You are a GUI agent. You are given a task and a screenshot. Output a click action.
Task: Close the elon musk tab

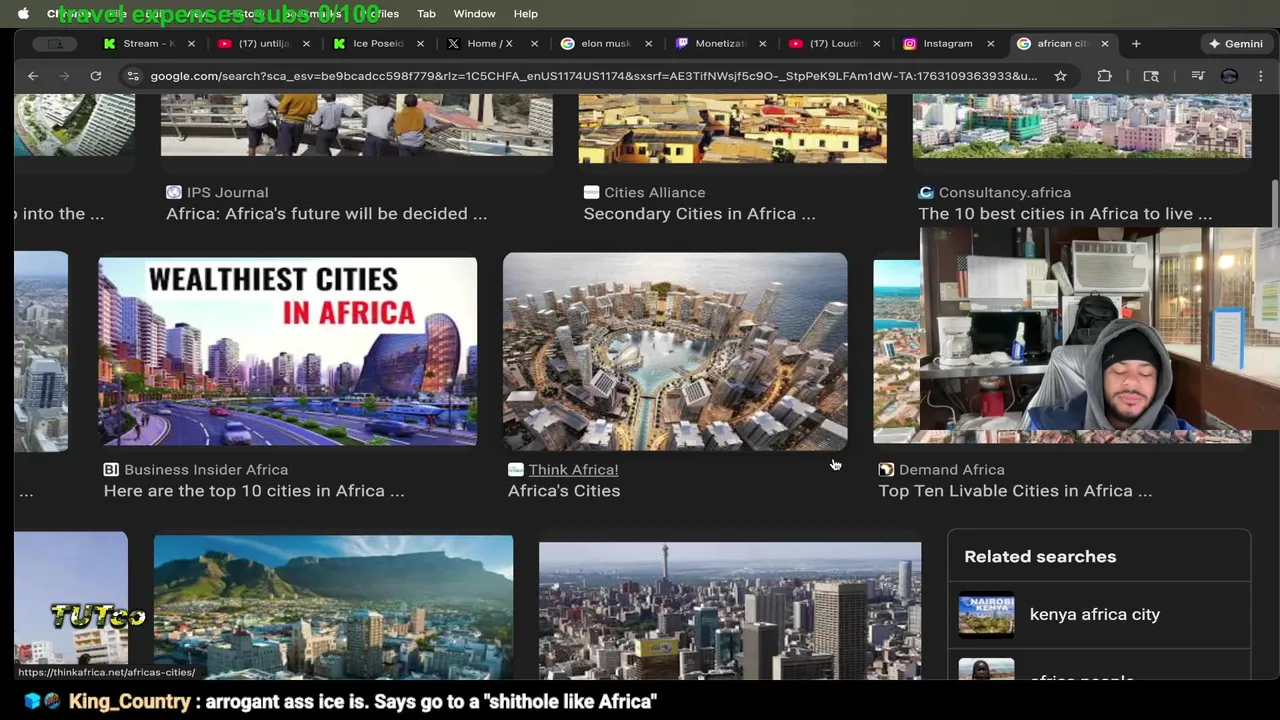pyautogui.click(x=648, y=44)
